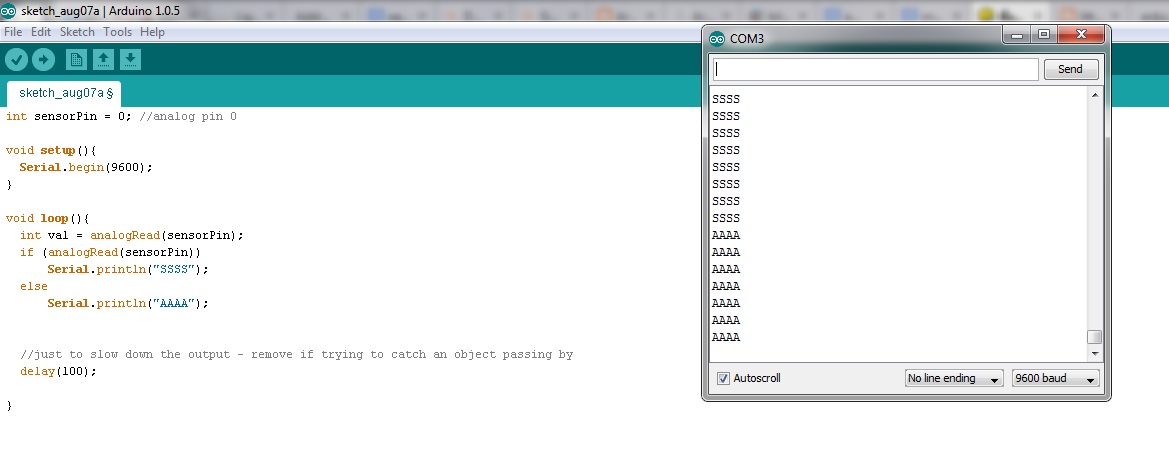Click the if (analogRead(sensorPin)) line
The image size is (1169, 461).
pos(110,253)
